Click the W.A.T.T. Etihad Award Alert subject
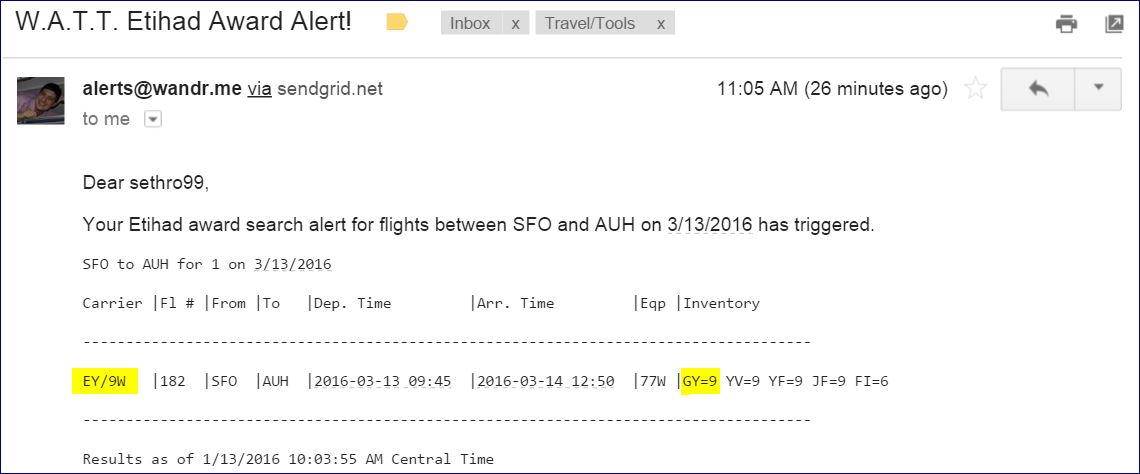Screen dimensions: 1140x474 pos(184,23)
